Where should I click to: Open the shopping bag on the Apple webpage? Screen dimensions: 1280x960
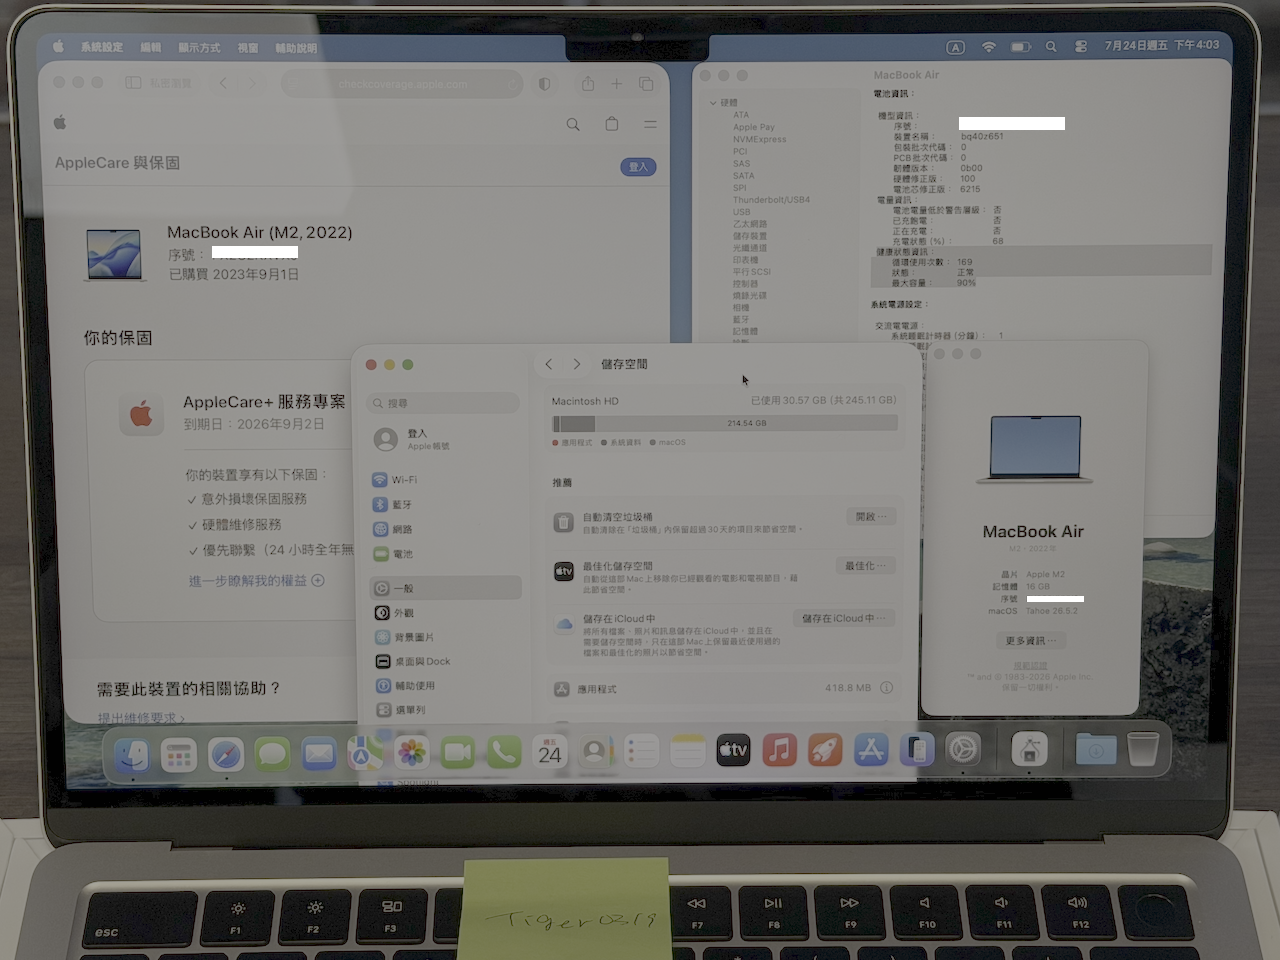612,123
